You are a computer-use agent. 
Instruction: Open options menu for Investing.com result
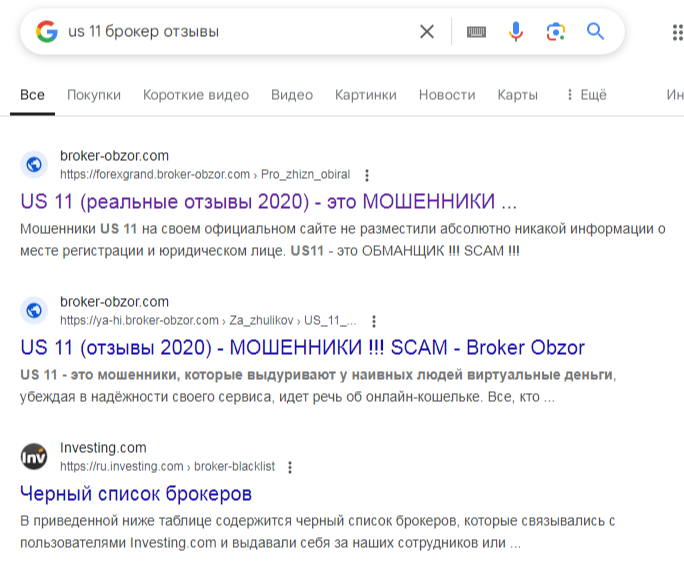click(290, 467)
